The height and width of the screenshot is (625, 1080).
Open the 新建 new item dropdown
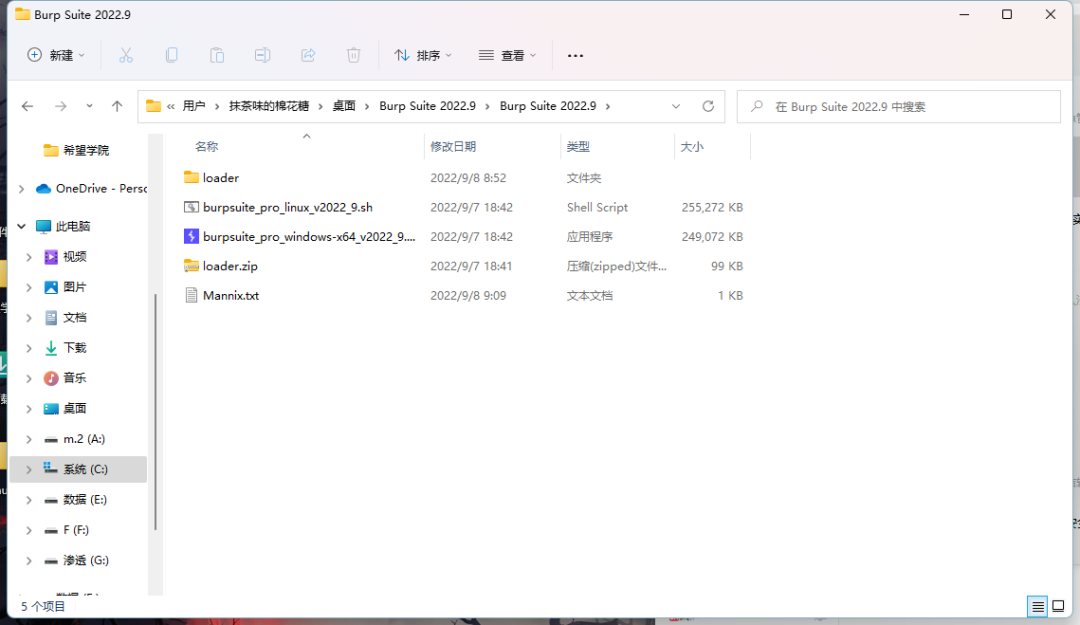click(56, 55)
